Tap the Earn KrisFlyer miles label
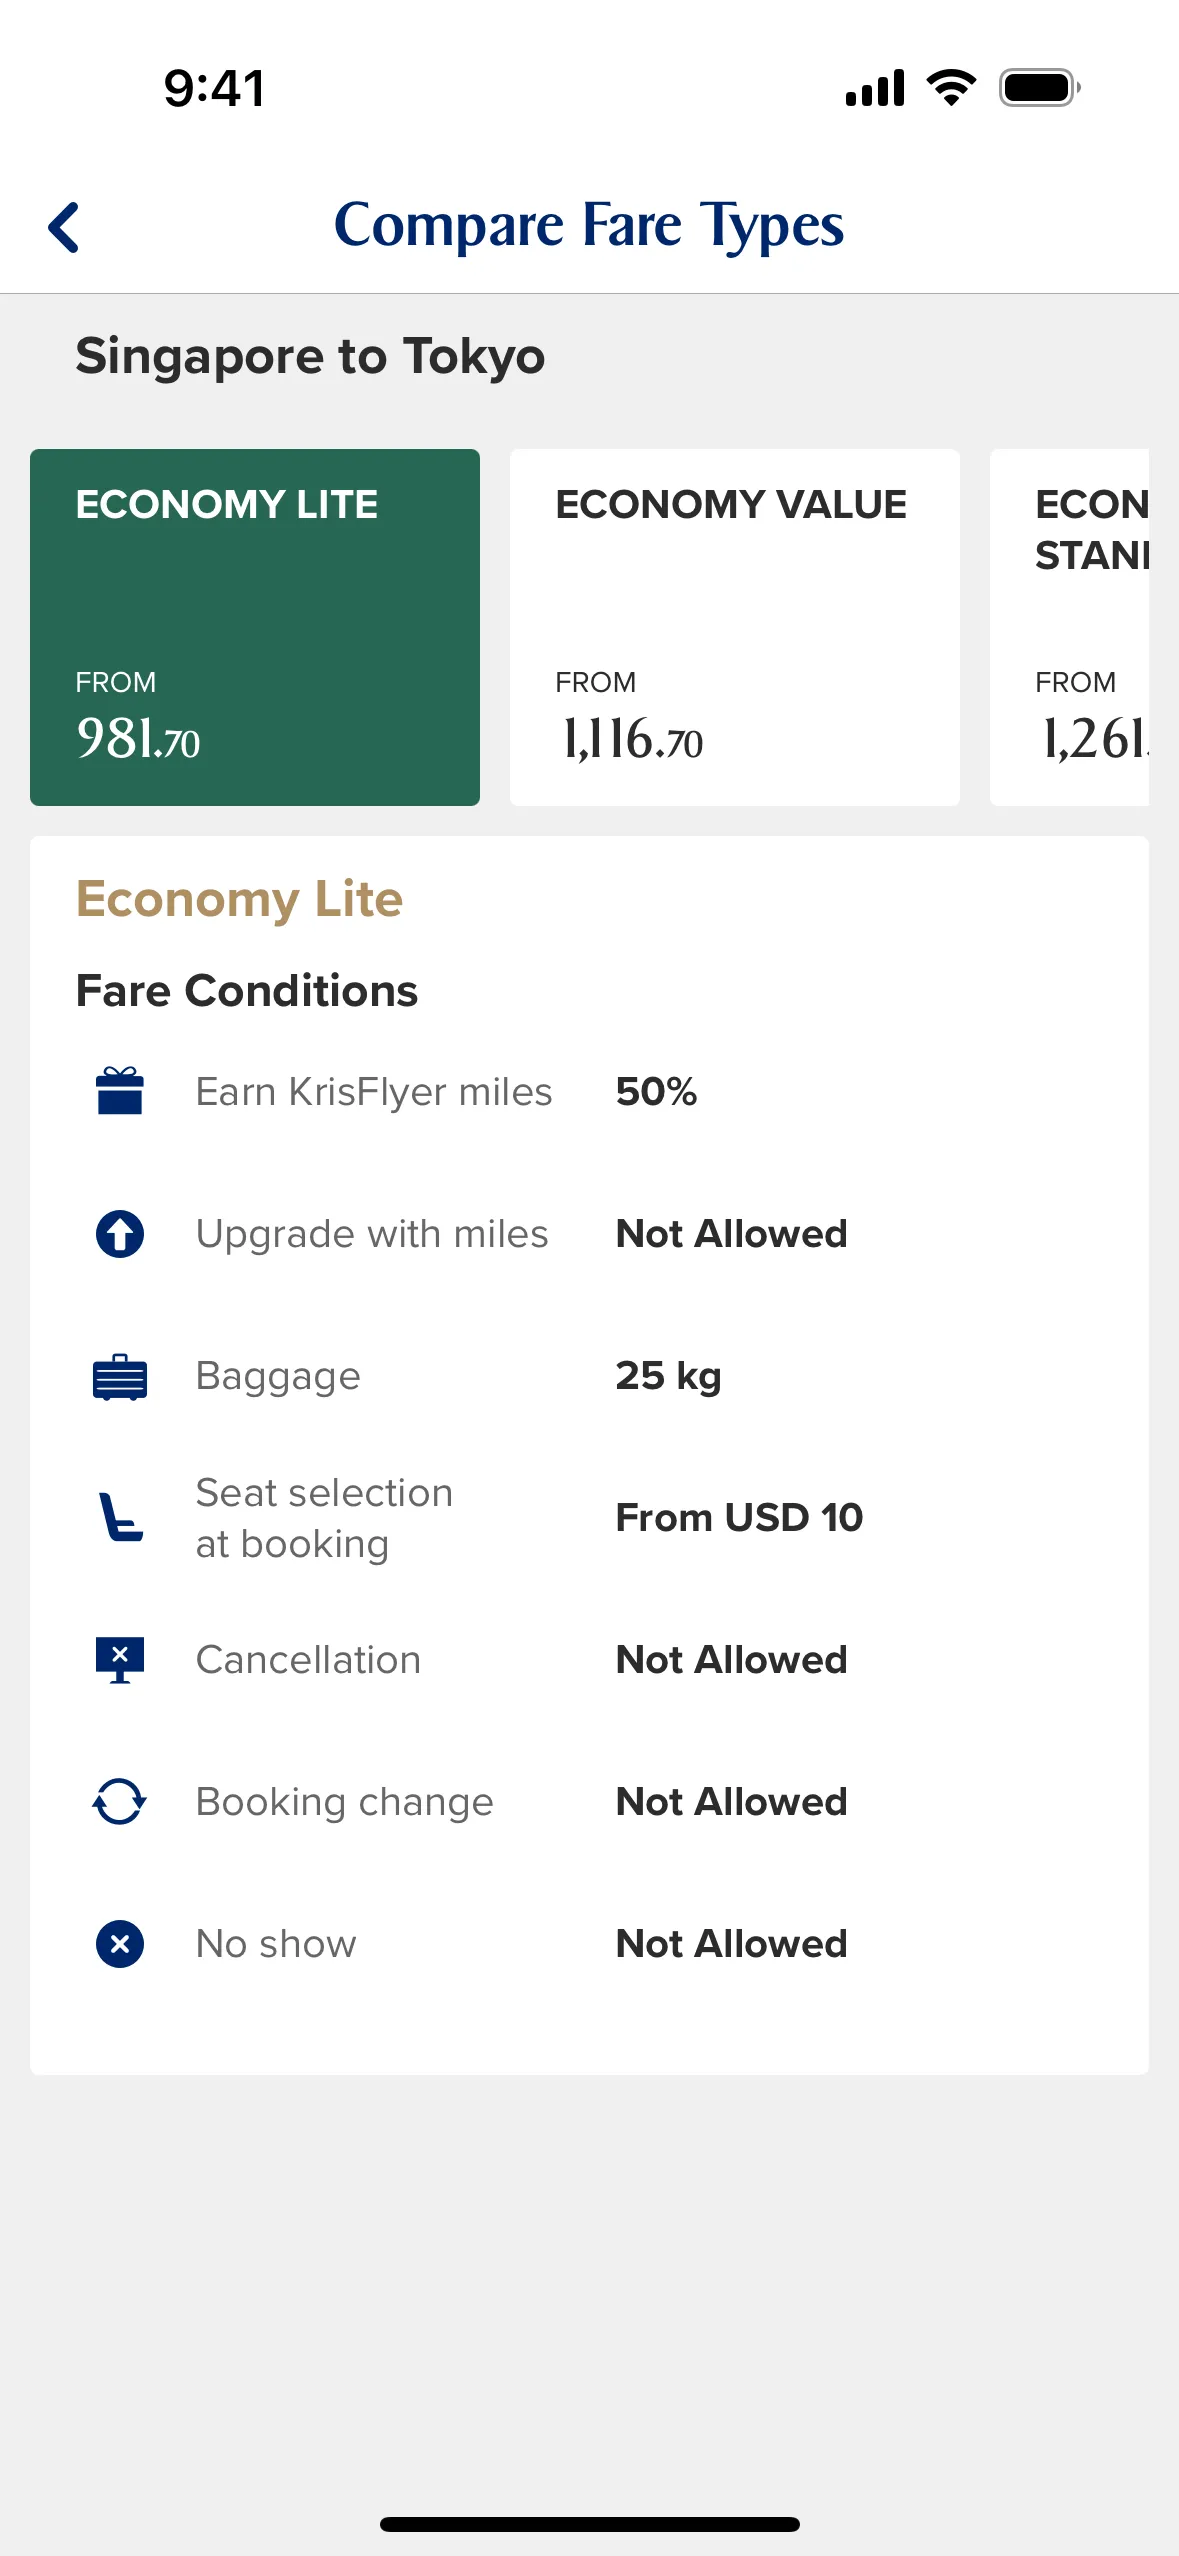Screen dimensions: 1179x2556 coord(374,1091)
